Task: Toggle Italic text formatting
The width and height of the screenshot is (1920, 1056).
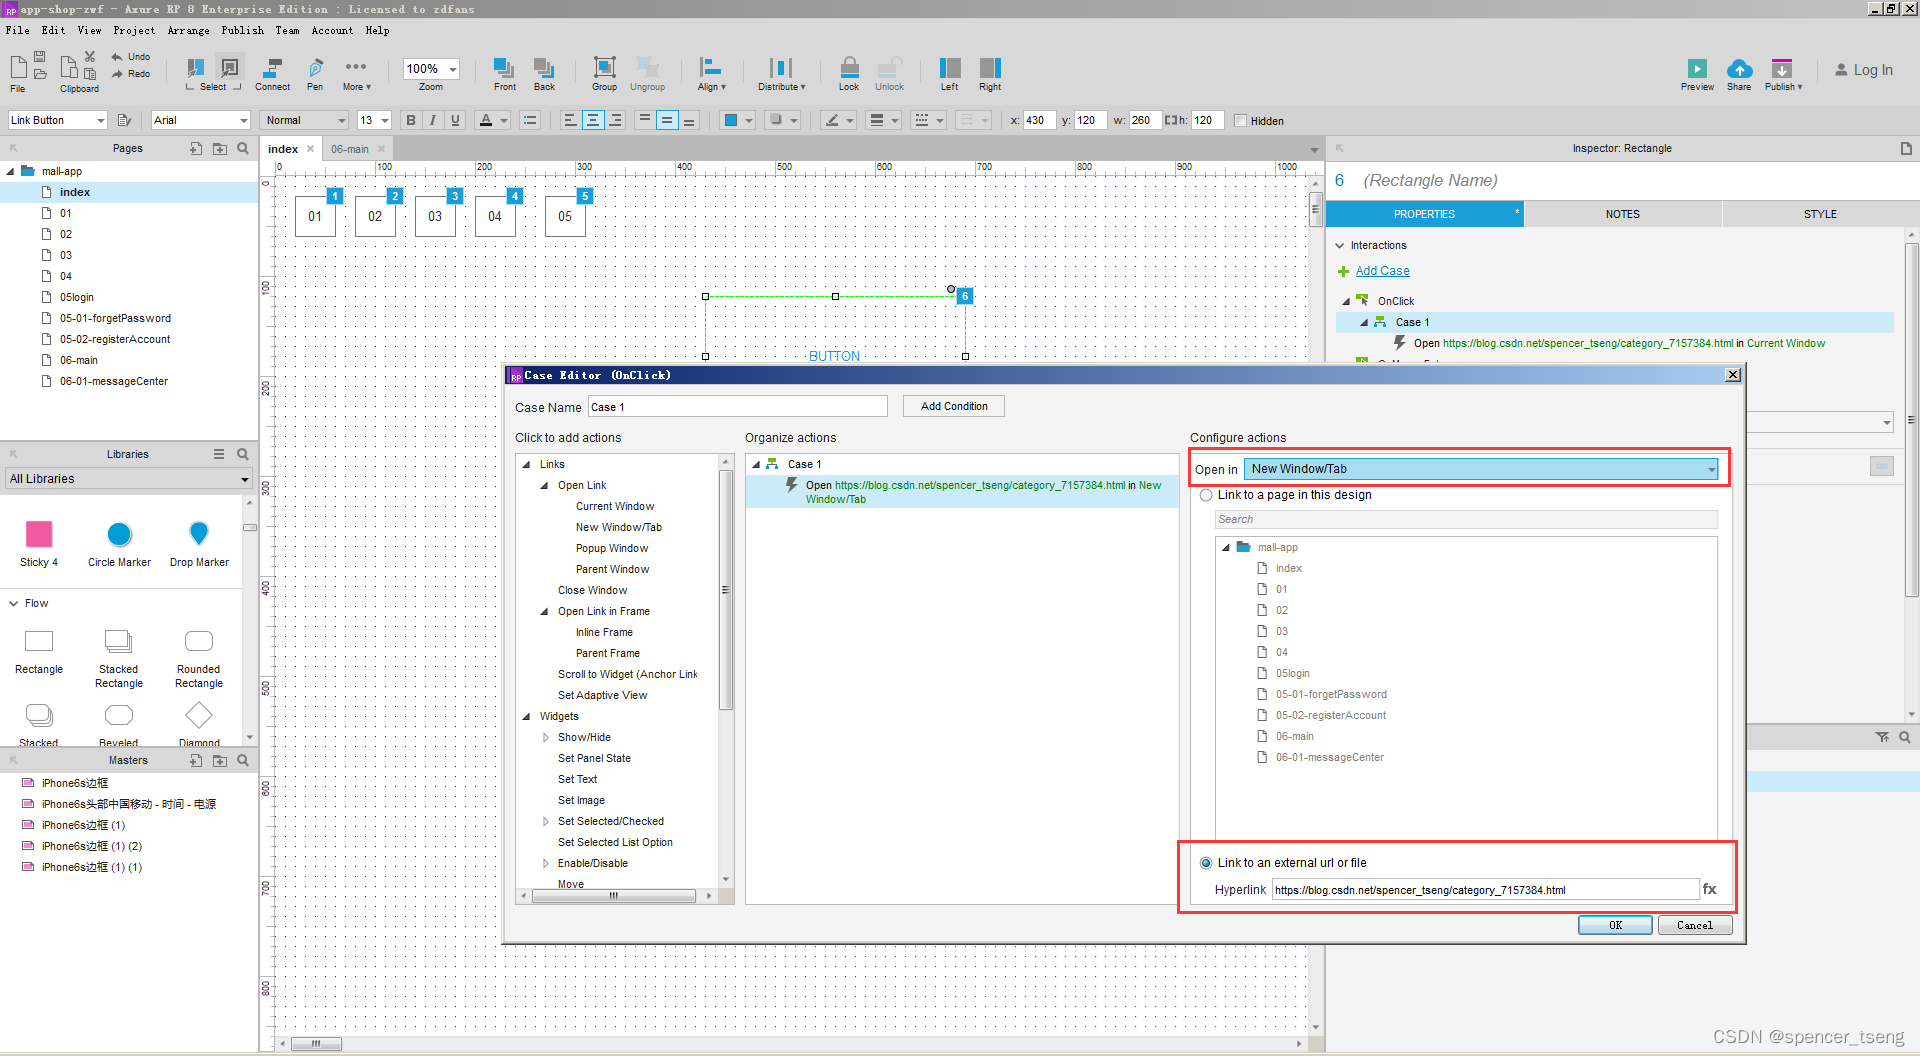Action: click(x=432, y=120)
